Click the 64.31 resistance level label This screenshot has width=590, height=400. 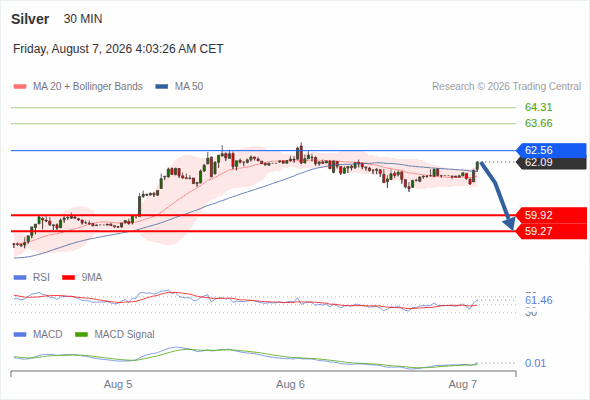pos(538,107)
